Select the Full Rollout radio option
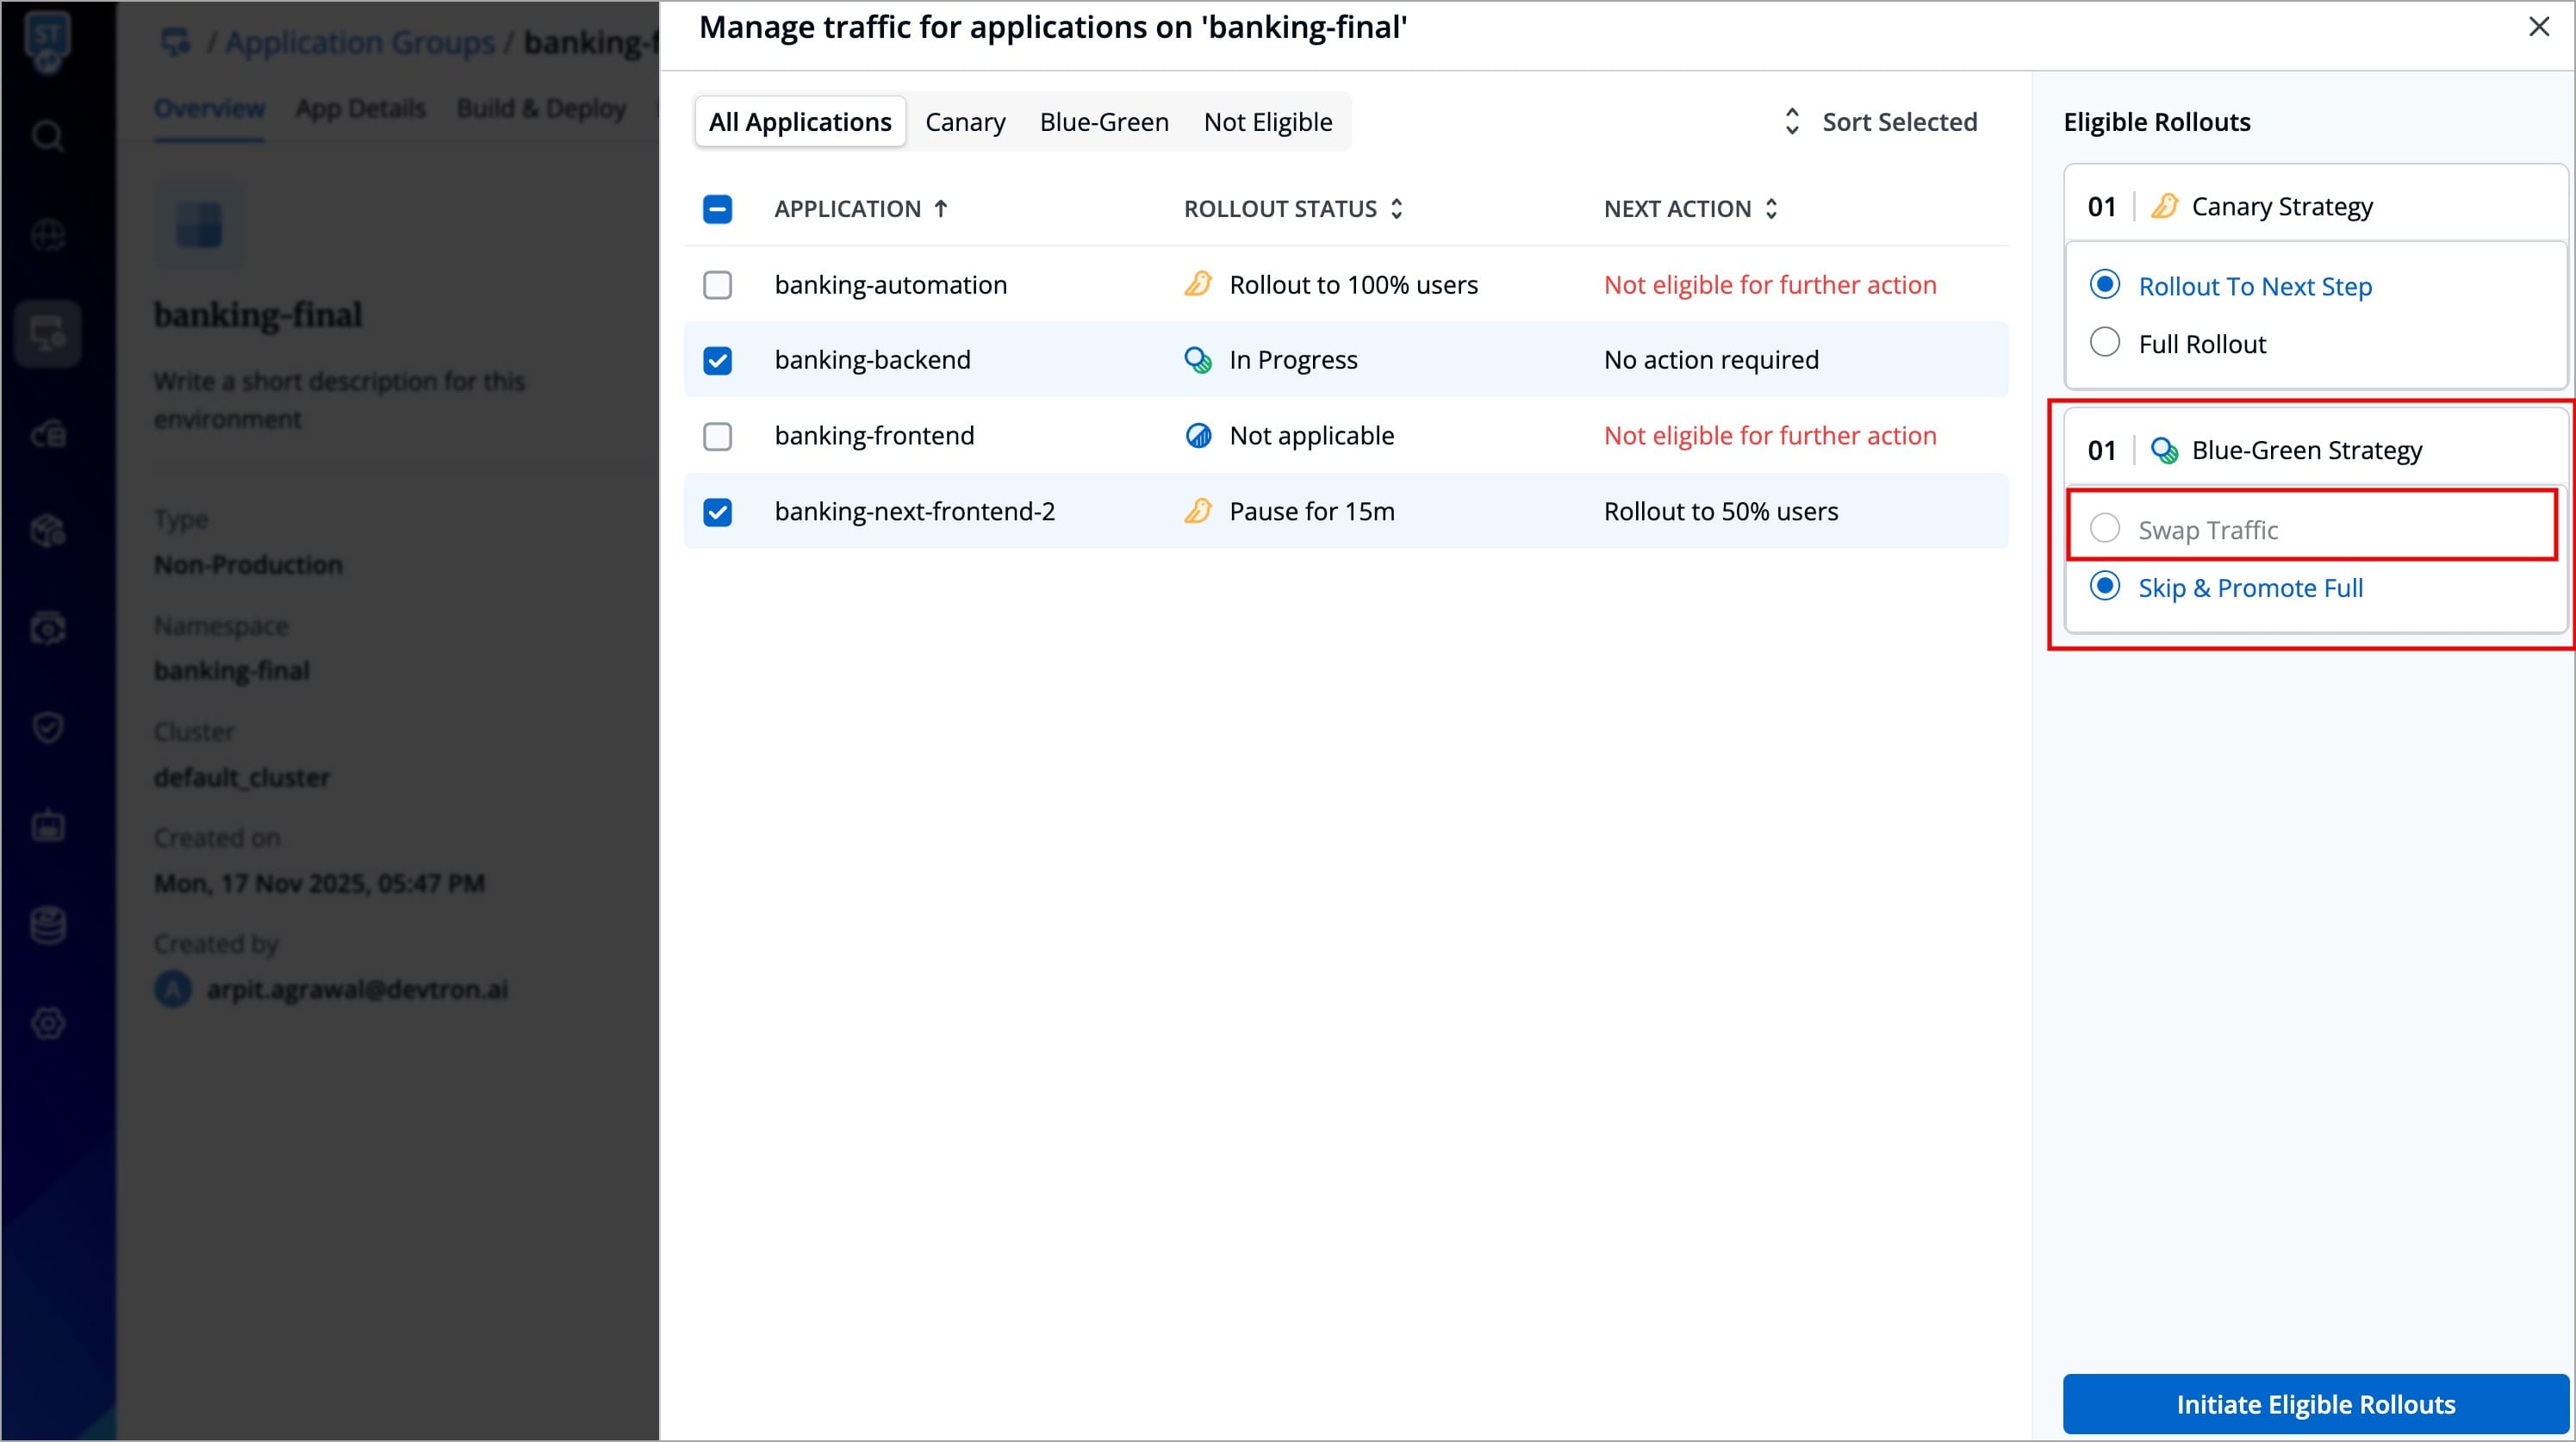The width and height of the screenshot is (2576, 1442). [x=2104, y=343]
